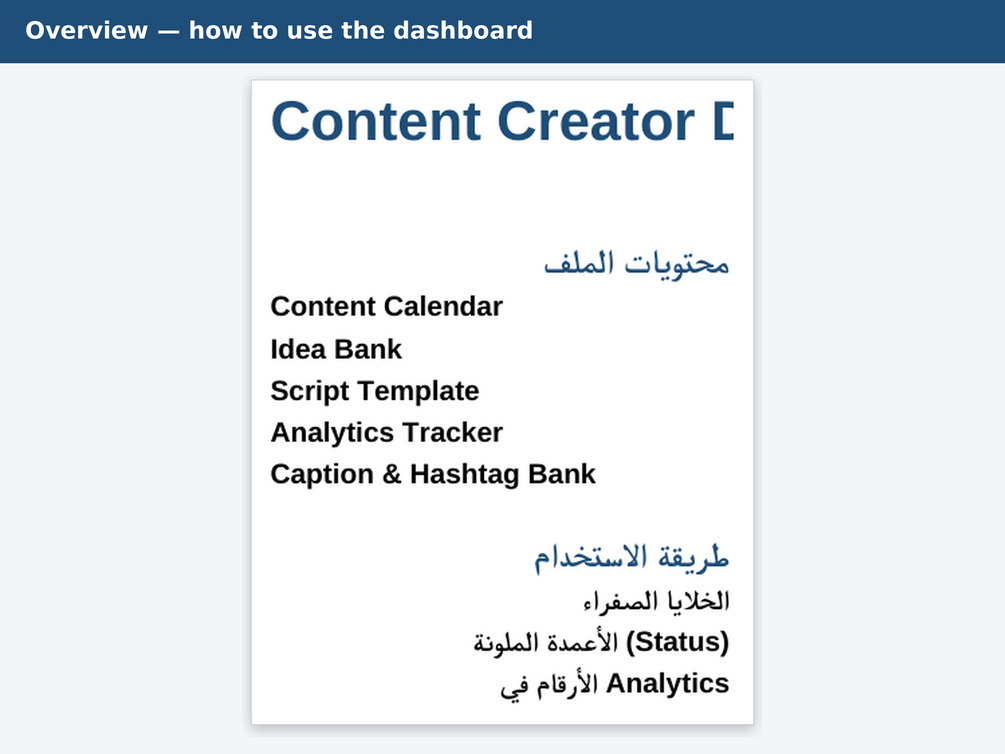The image size is (1005, 754).
Task: Open the Idea Bank entry
Action: (x=336, y=349)
